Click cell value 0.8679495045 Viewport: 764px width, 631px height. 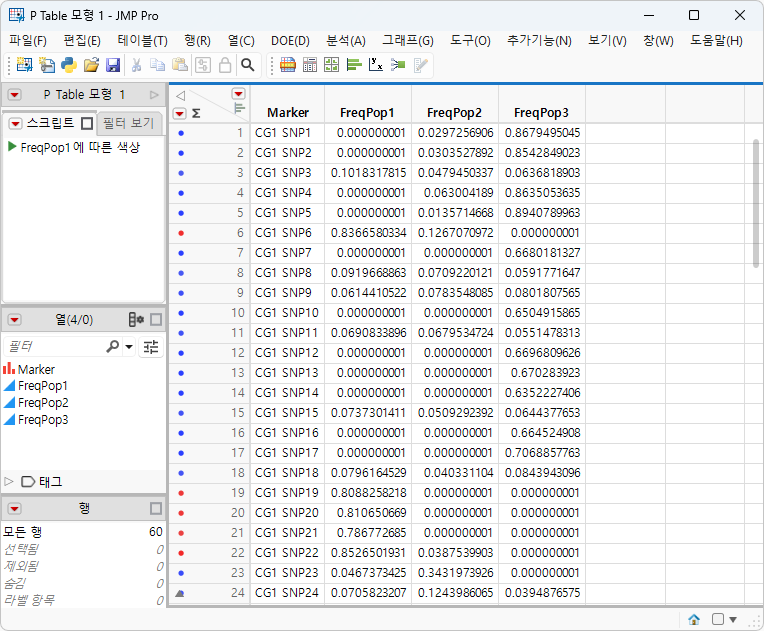[x=542, y=133]
